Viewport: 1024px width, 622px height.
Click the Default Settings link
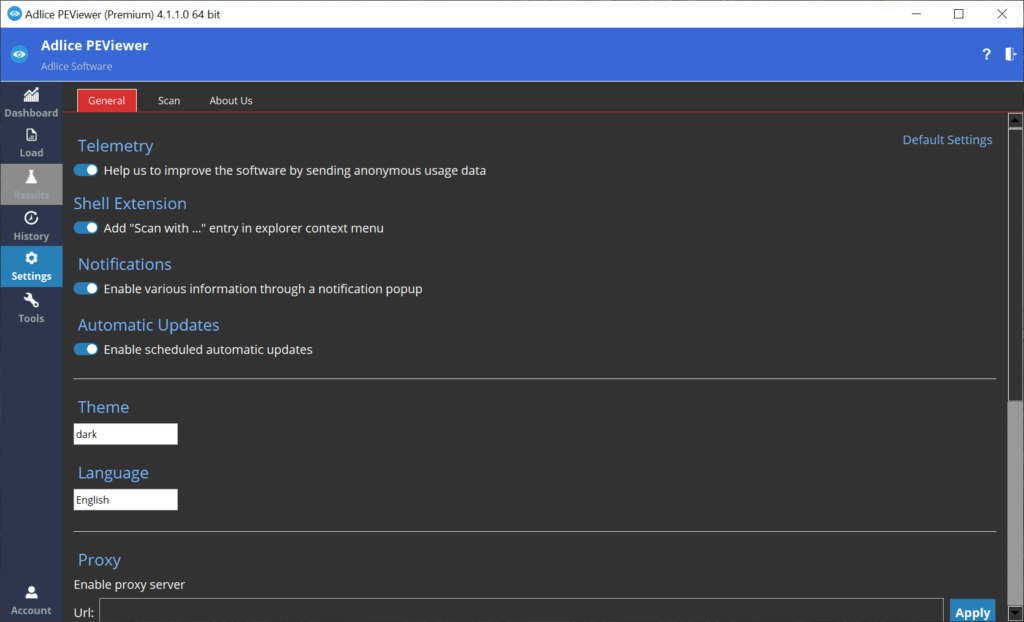click(x=947, y=140)
